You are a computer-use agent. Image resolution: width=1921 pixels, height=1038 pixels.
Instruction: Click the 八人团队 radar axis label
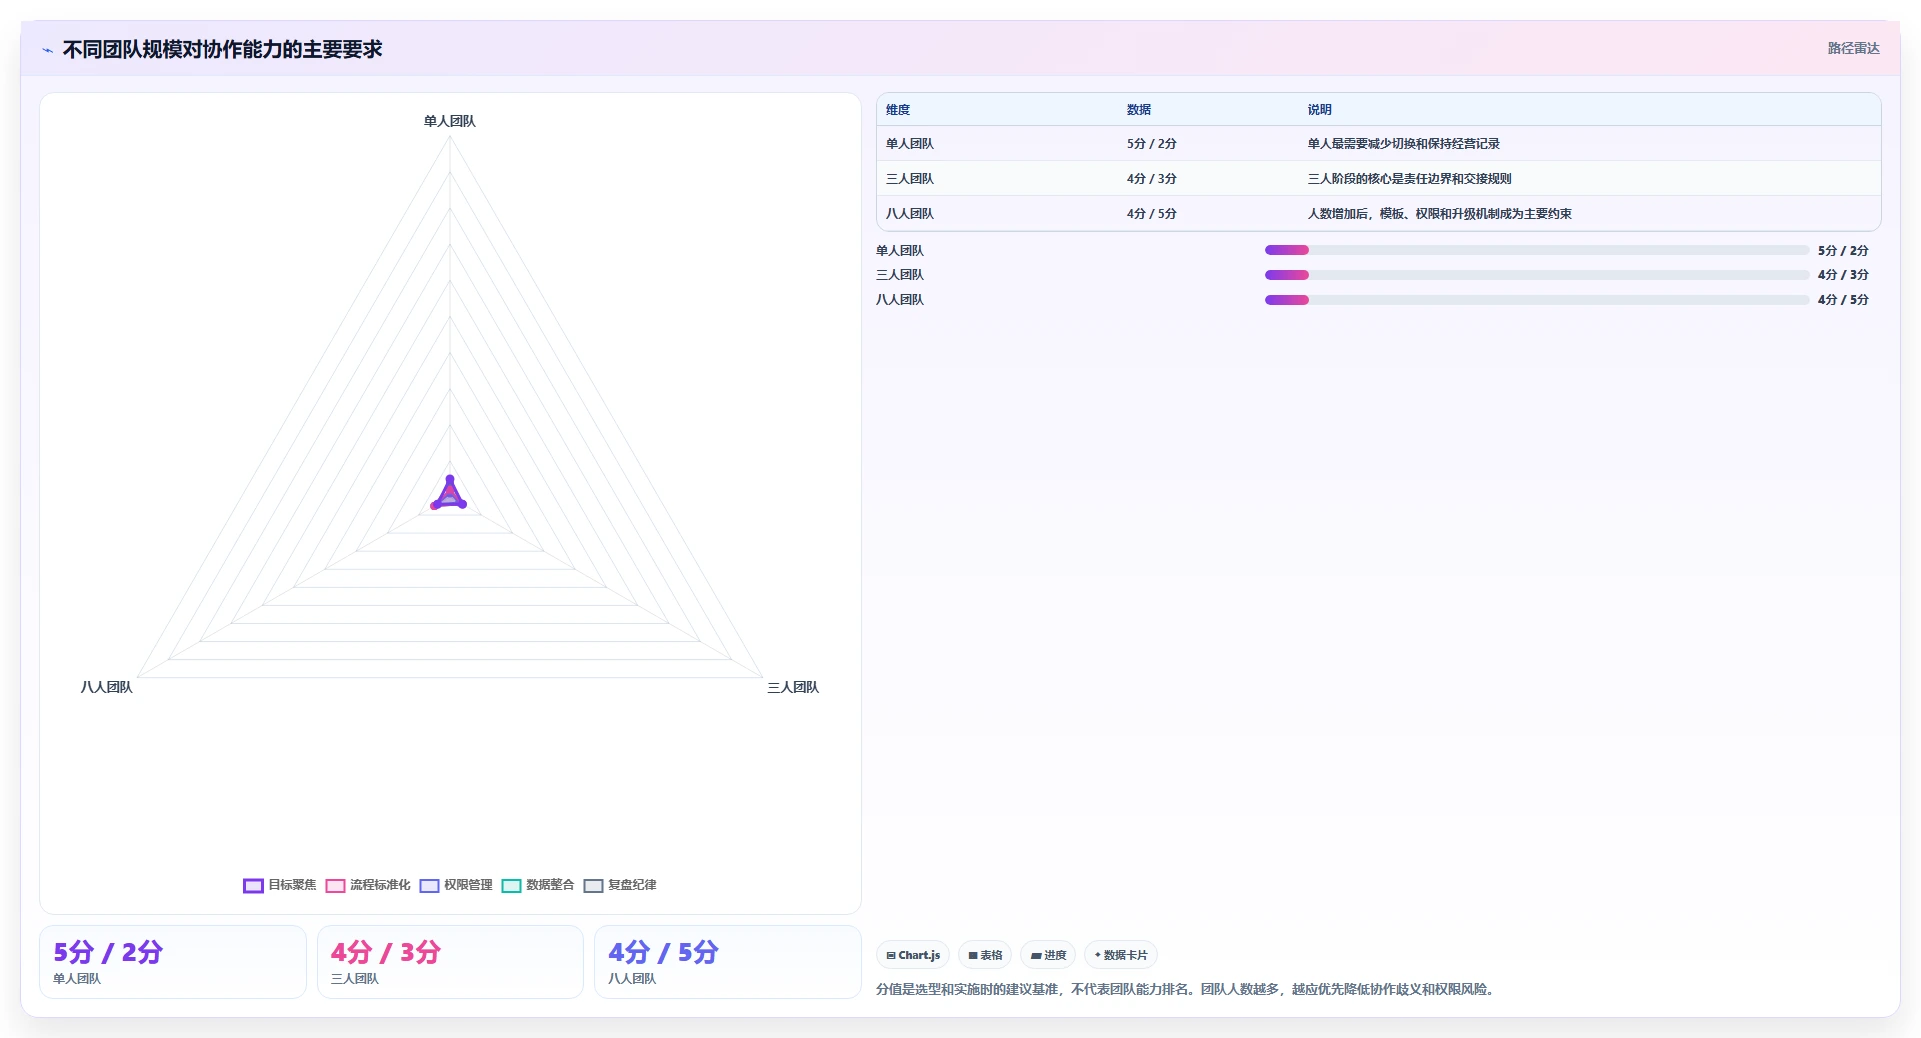pyautogui.click(x=107, y=687)
